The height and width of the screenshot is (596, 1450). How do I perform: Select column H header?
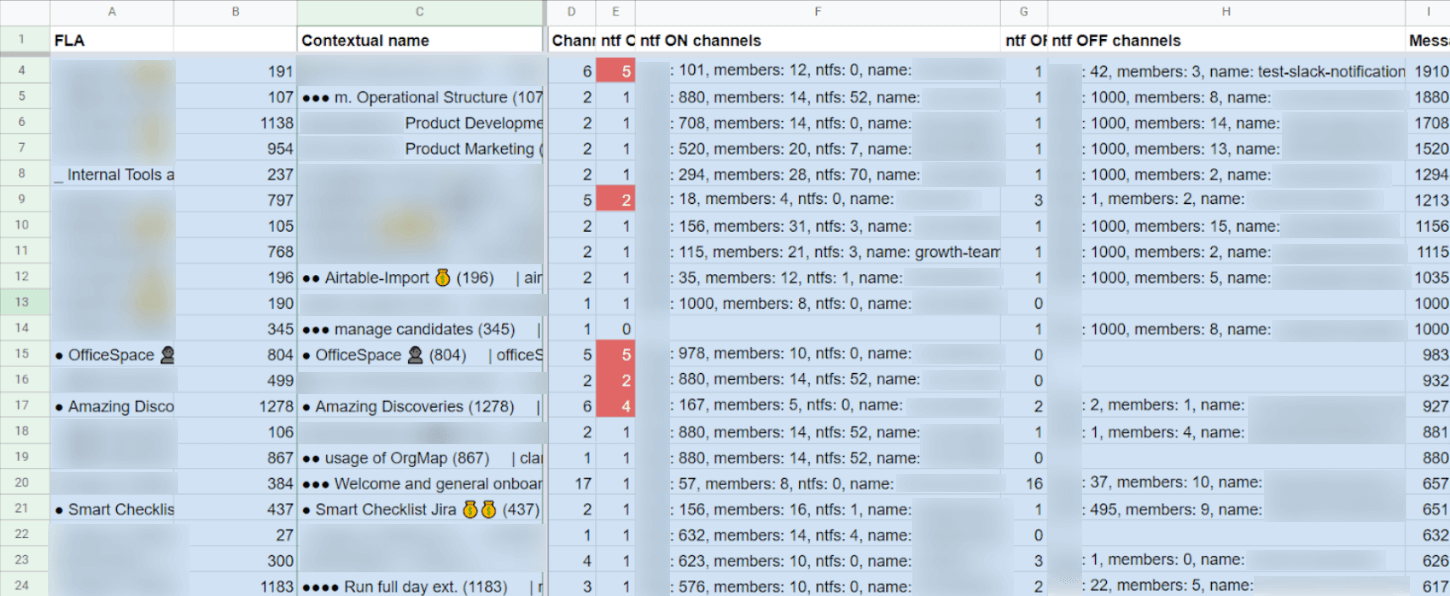(x=1226, y=12)
